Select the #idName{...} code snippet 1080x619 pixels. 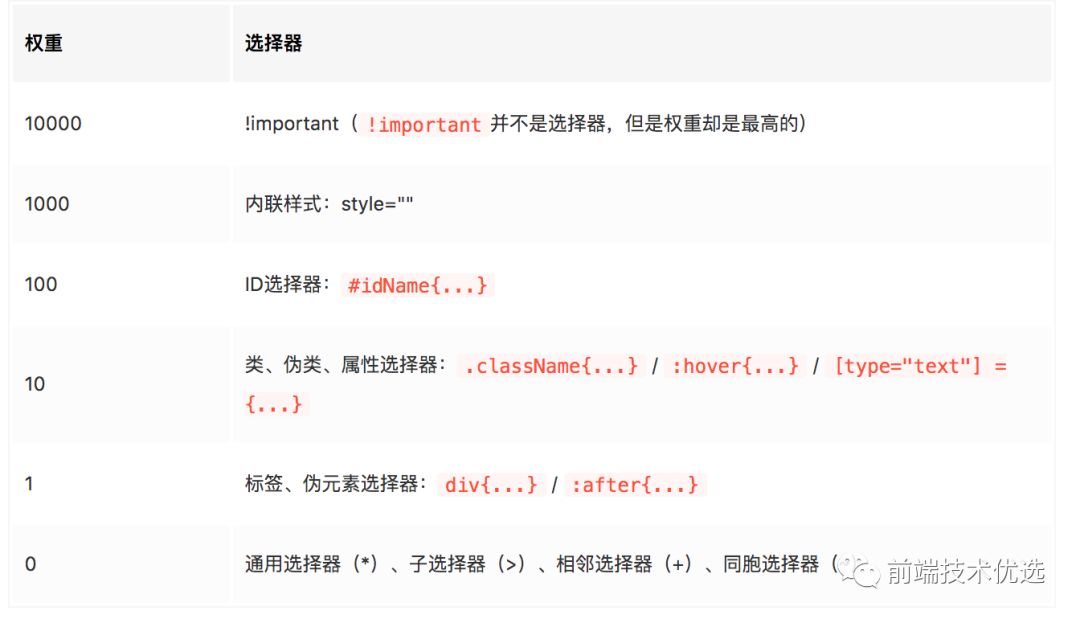point(417,285)
